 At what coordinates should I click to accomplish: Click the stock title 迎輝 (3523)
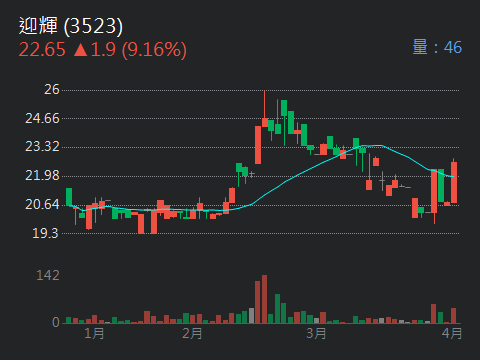pyautogui.click(x=71, y=26)
